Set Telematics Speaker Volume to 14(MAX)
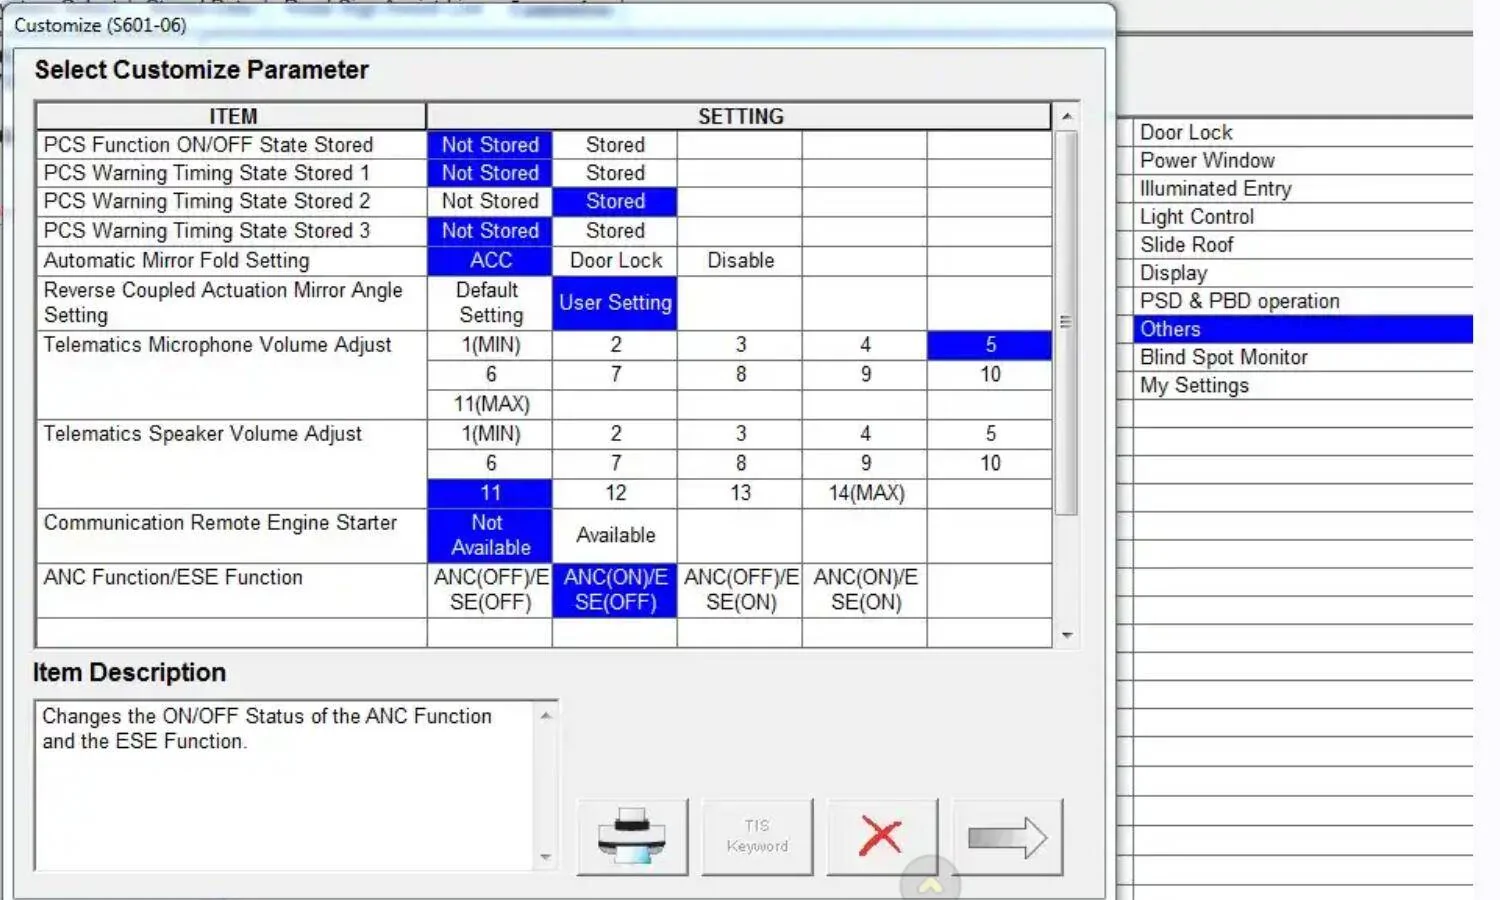1500x900 pixels. click(865, 493)
